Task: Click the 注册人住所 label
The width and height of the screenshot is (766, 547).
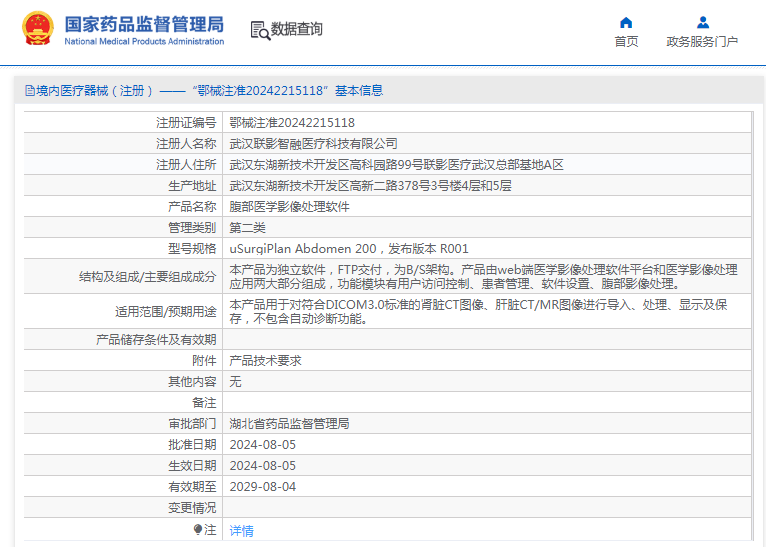Action: point(186,165)
